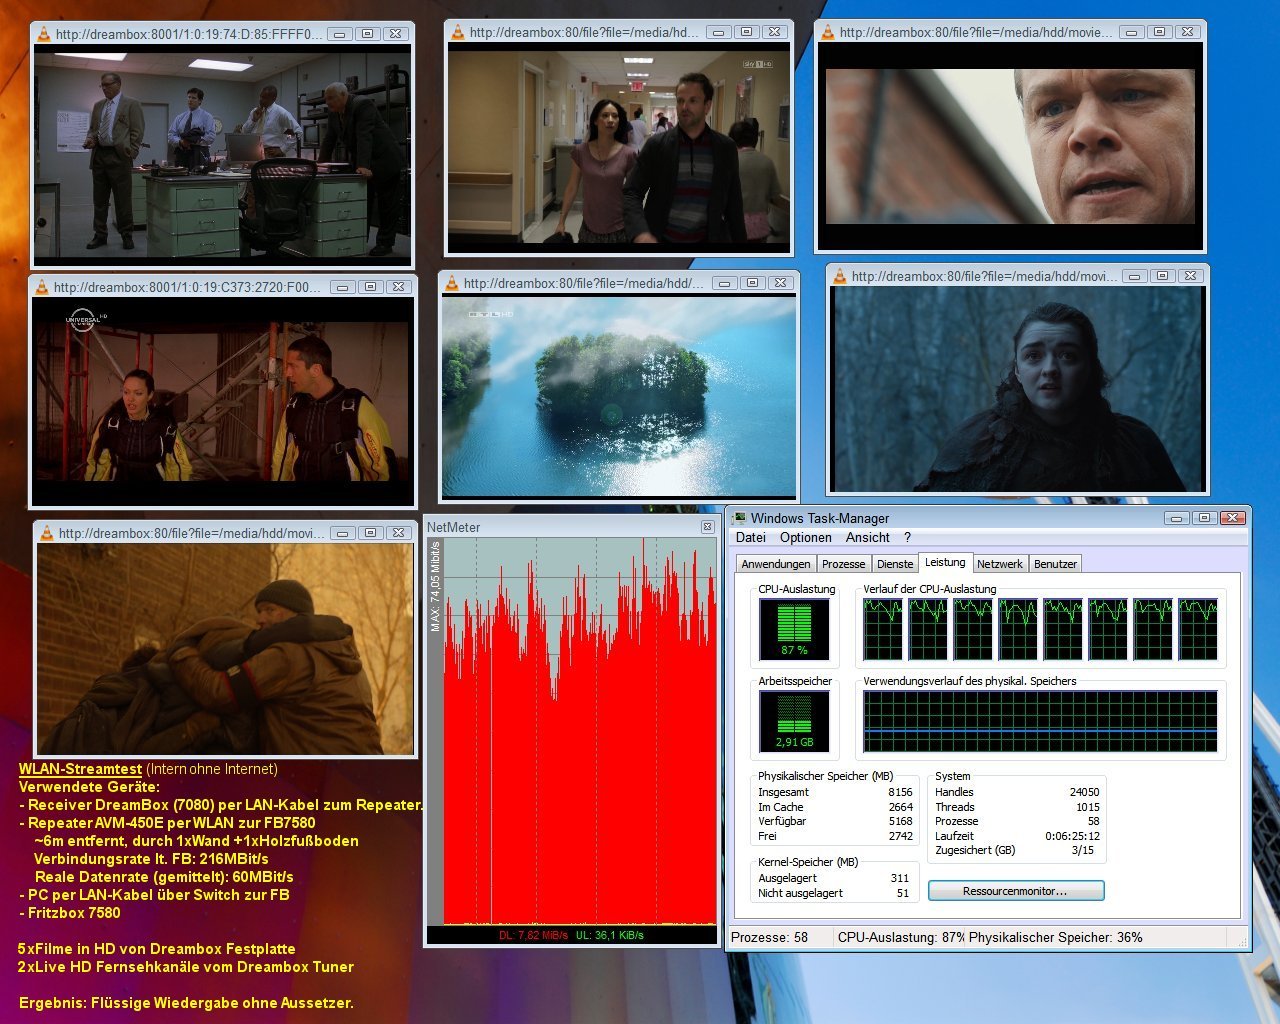Close the dark forest girl VLC window

click(x=1190, y=276)
